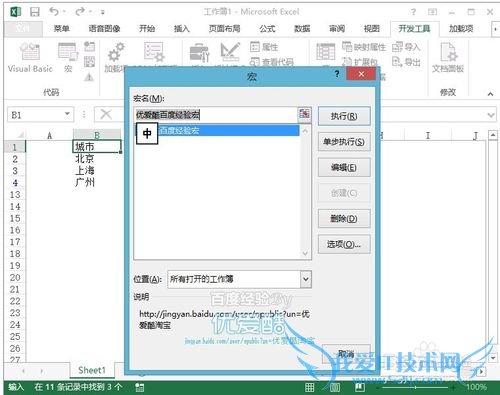This screenshot has height=395, width=500.
Task: Click the macro list scroll-down arrow
Action: 305,254
